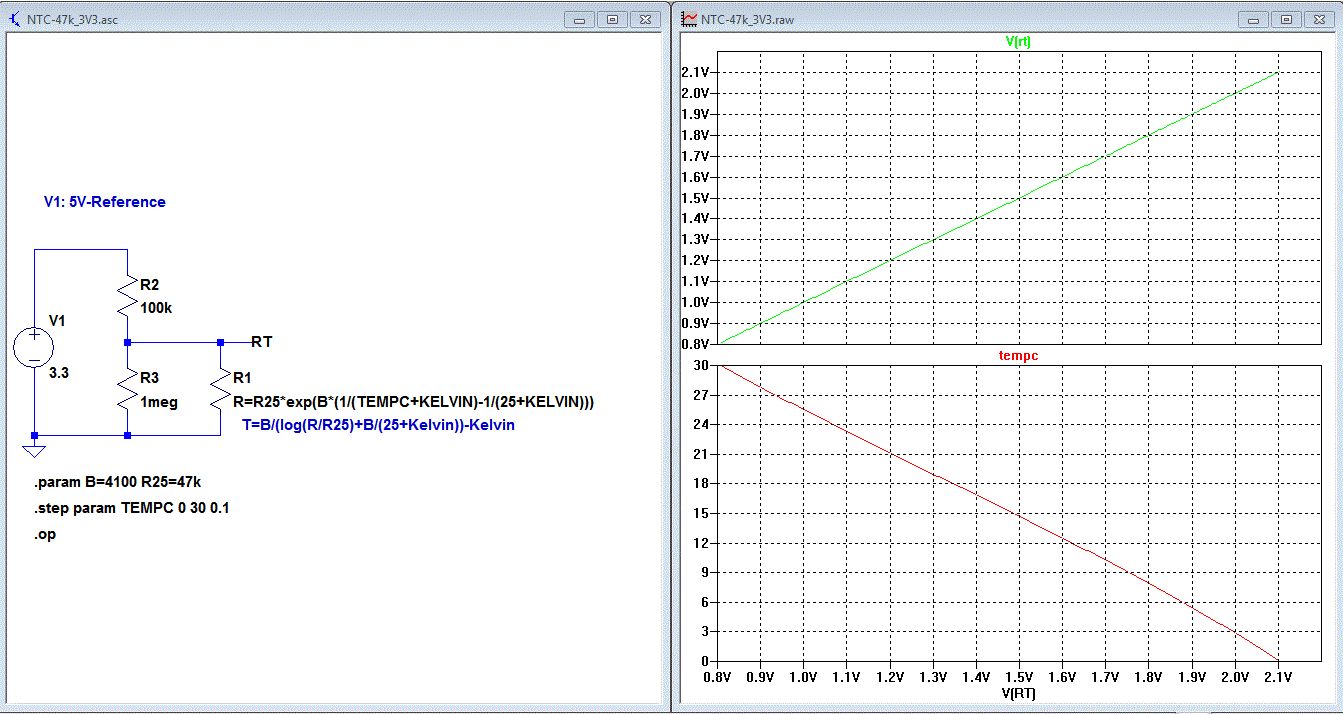The width and height of the screenshot is (1343, 714).
Task: Click the R1 thermistor resistor symbol
Action: (220, 389)
